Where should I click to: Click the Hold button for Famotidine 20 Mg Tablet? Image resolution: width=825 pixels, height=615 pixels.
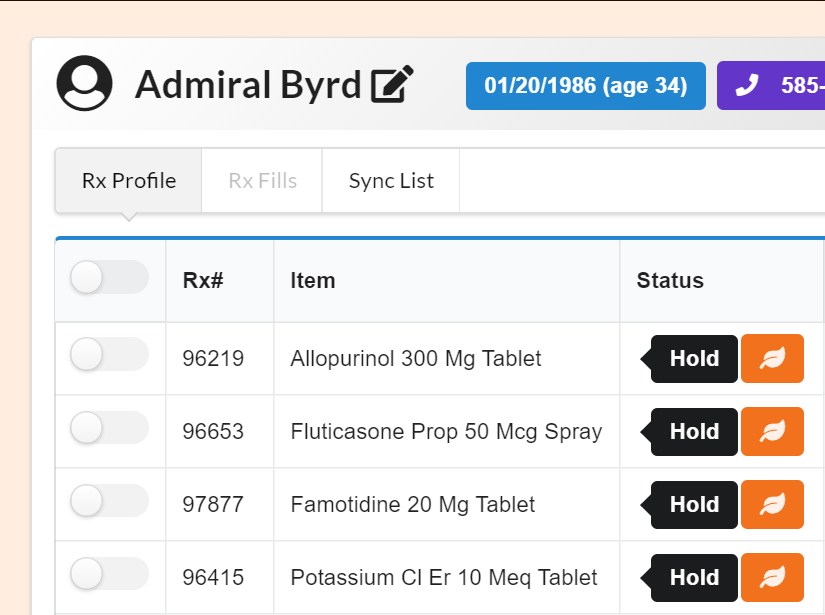tap(694, 504)
